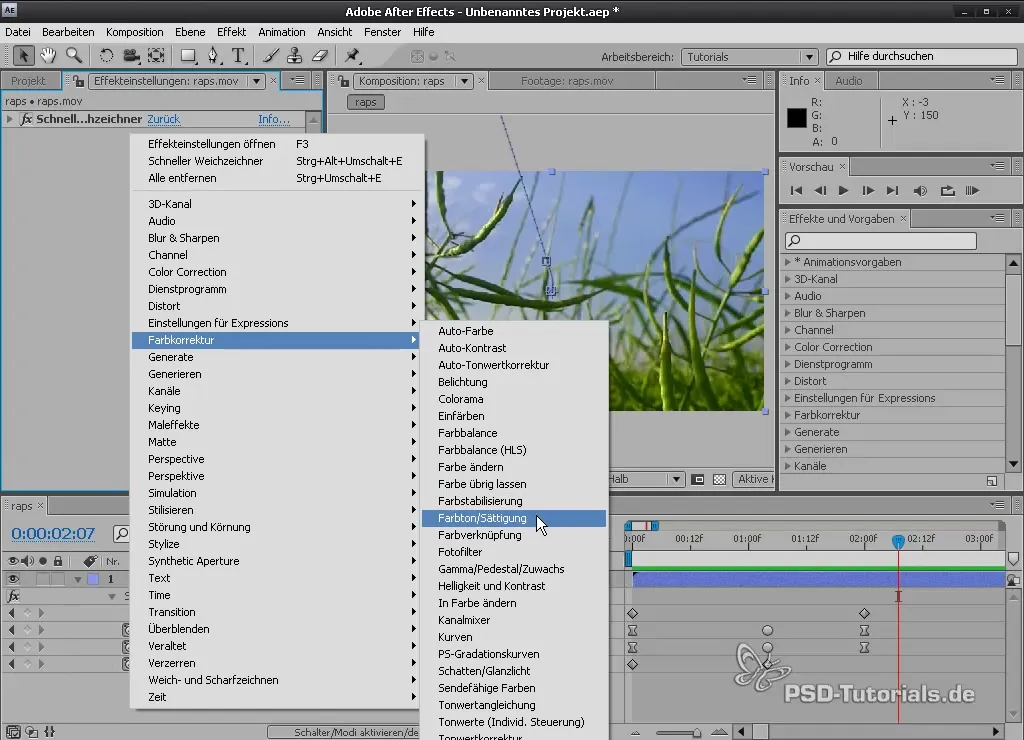Open the Arbeitsbereich Tutorials dropdown
Image resolution: width=1024 pixels, height=740 pixels.
coord(749,57)
